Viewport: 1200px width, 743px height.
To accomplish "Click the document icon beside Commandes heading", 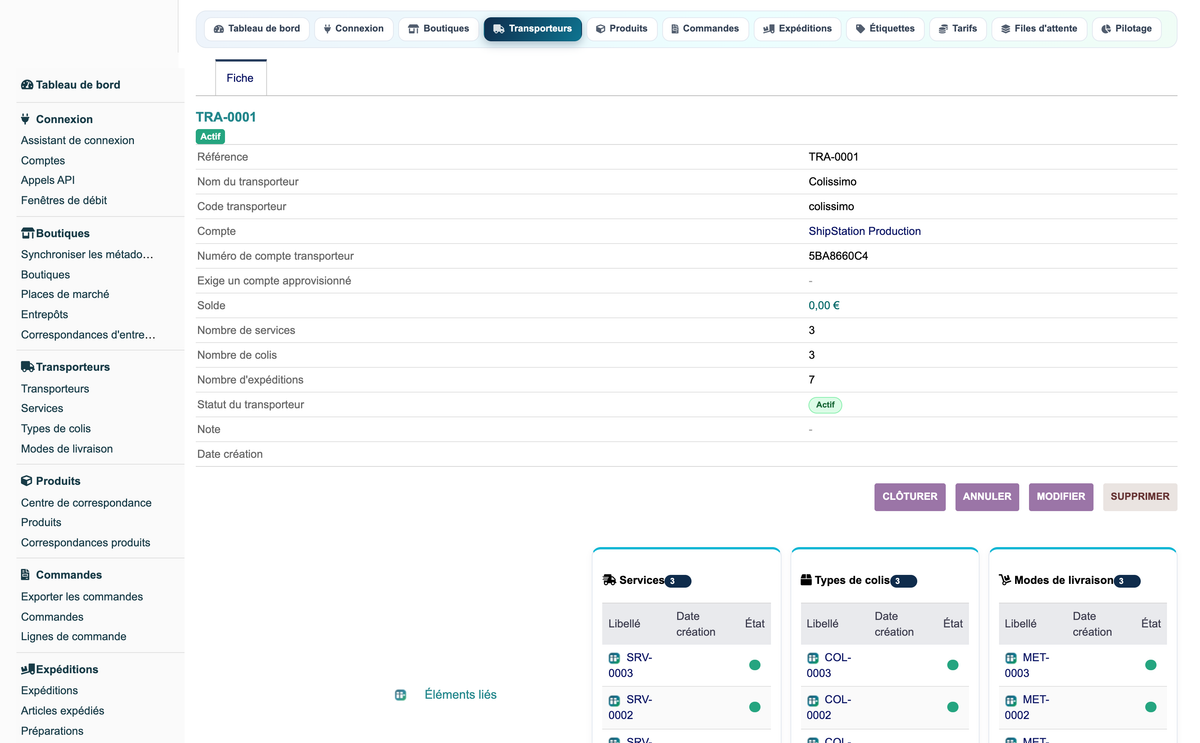I will click(26, 575).
